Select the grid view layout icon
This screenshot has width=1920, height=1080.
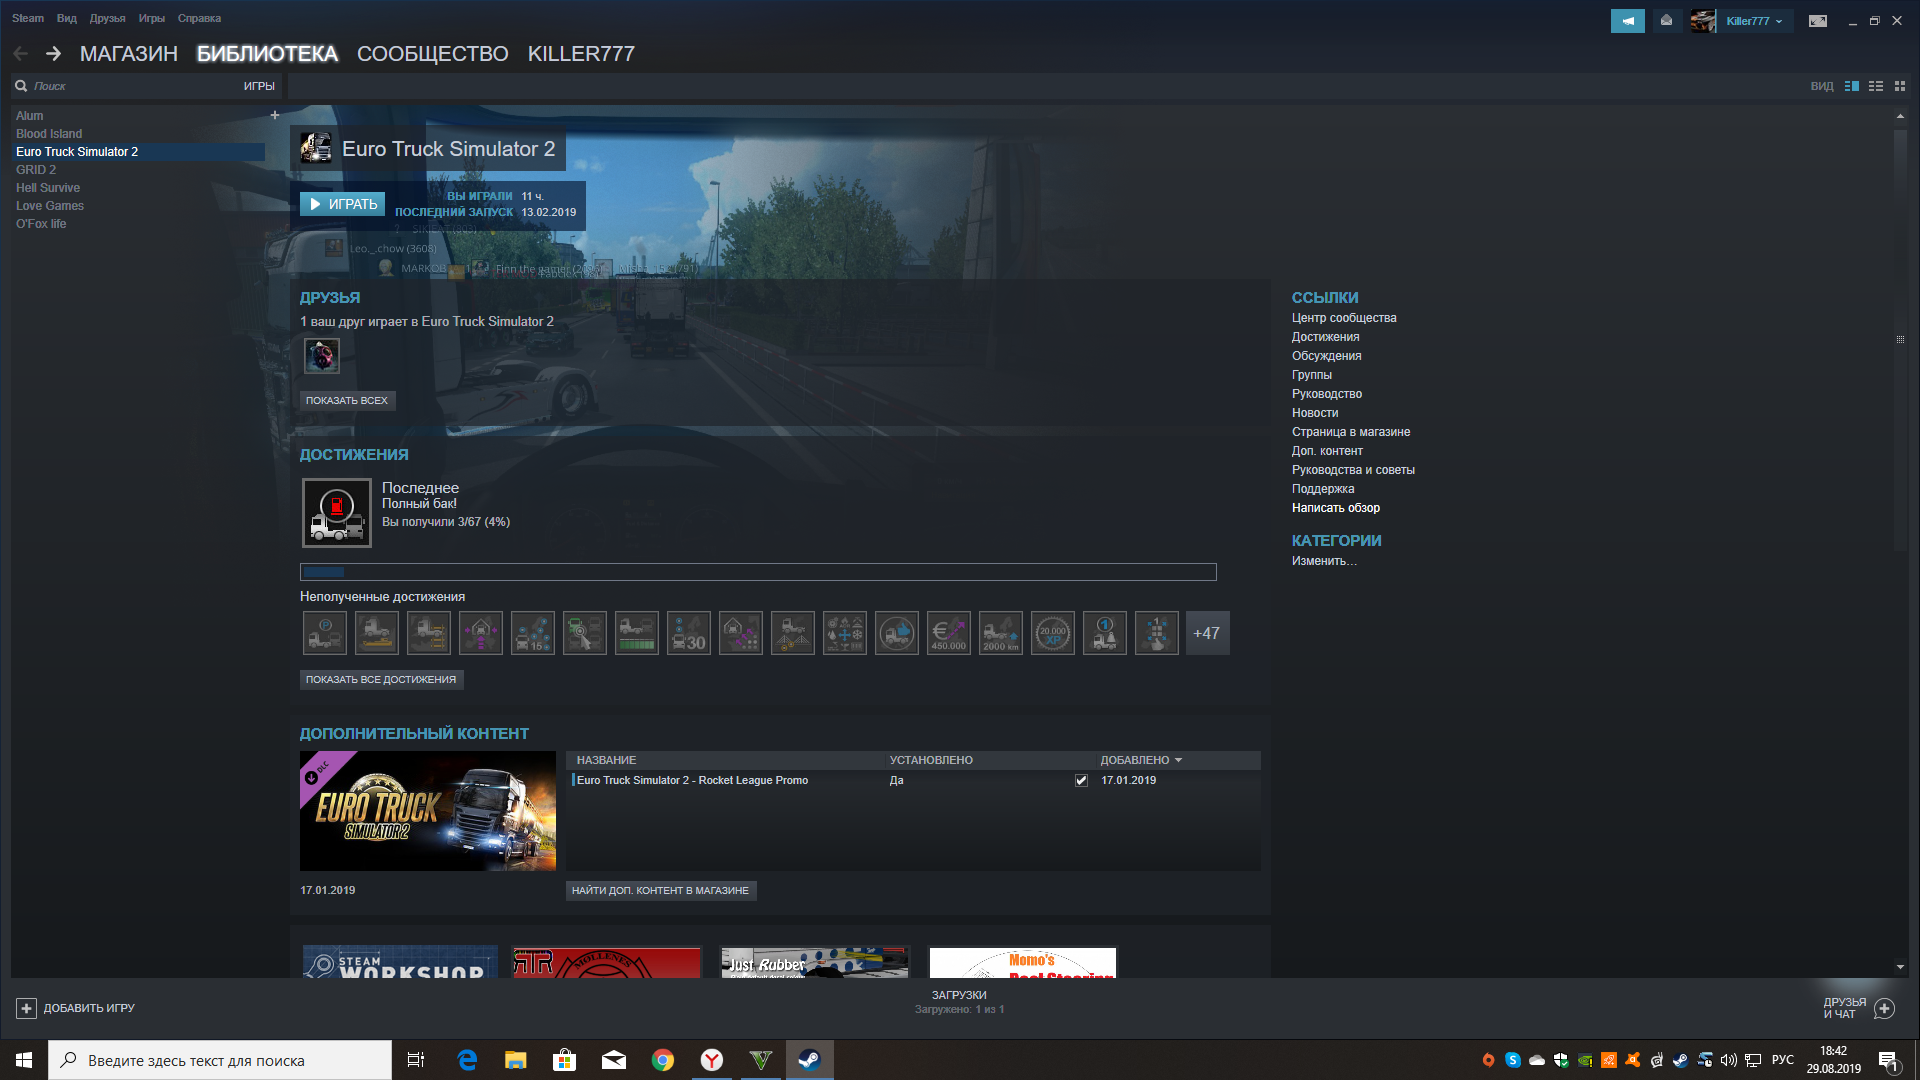[x=1900, y=86]
